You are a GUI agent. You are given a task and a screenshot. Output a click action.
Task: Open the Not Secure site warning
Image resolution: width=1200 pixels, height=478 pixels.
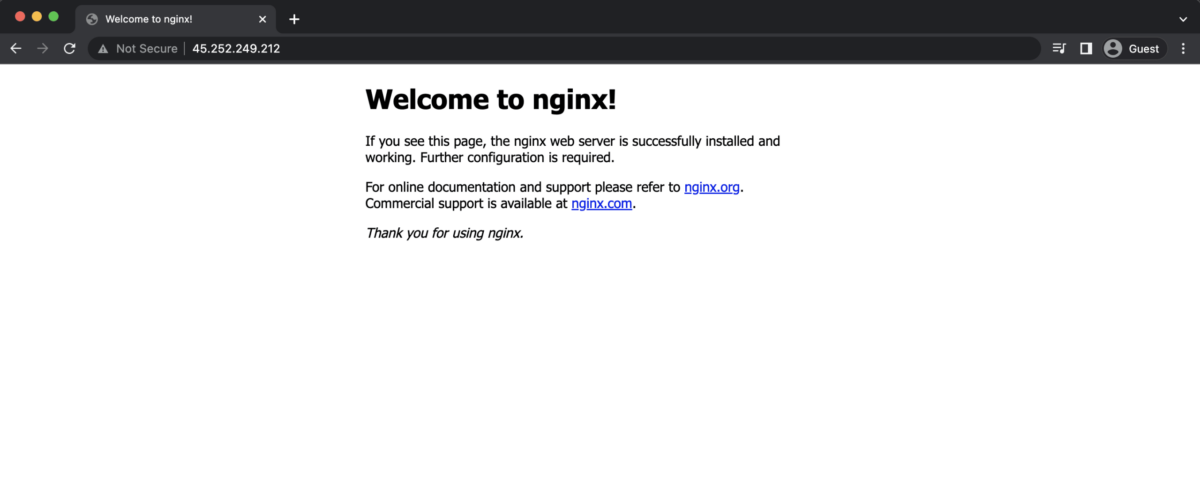click(137, 49)
